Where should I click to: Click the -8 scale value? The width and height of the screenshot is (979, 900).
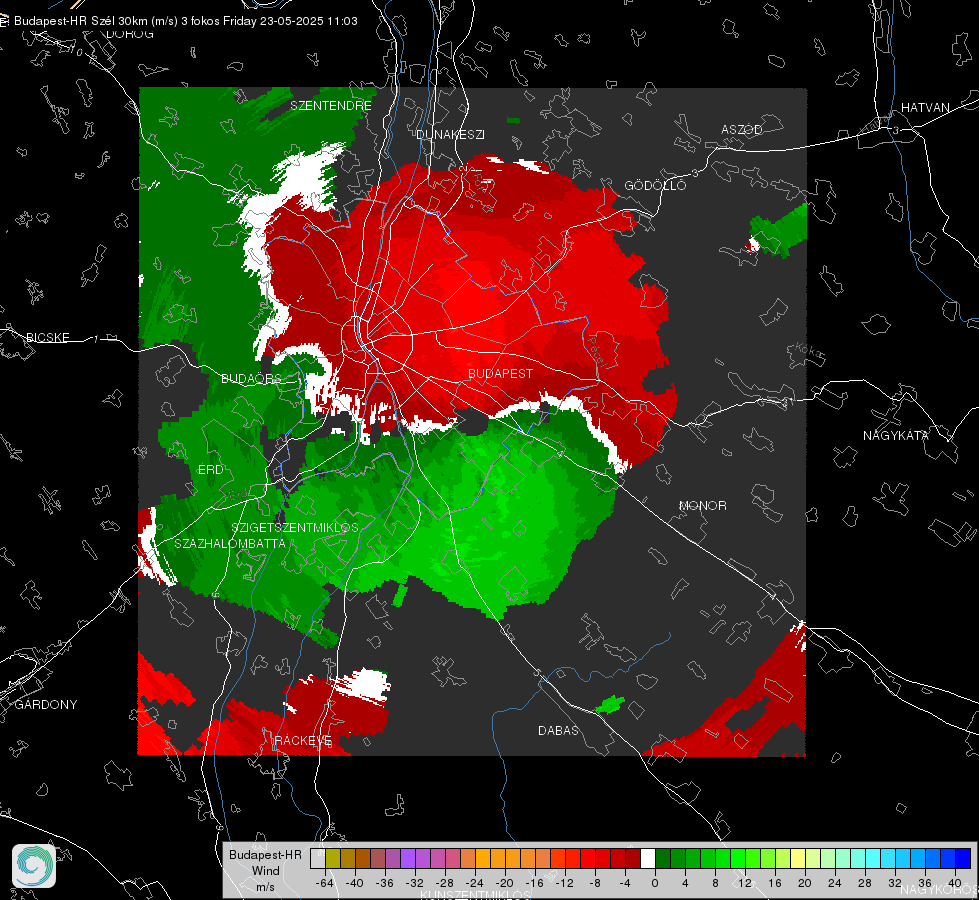pos(595,883)
